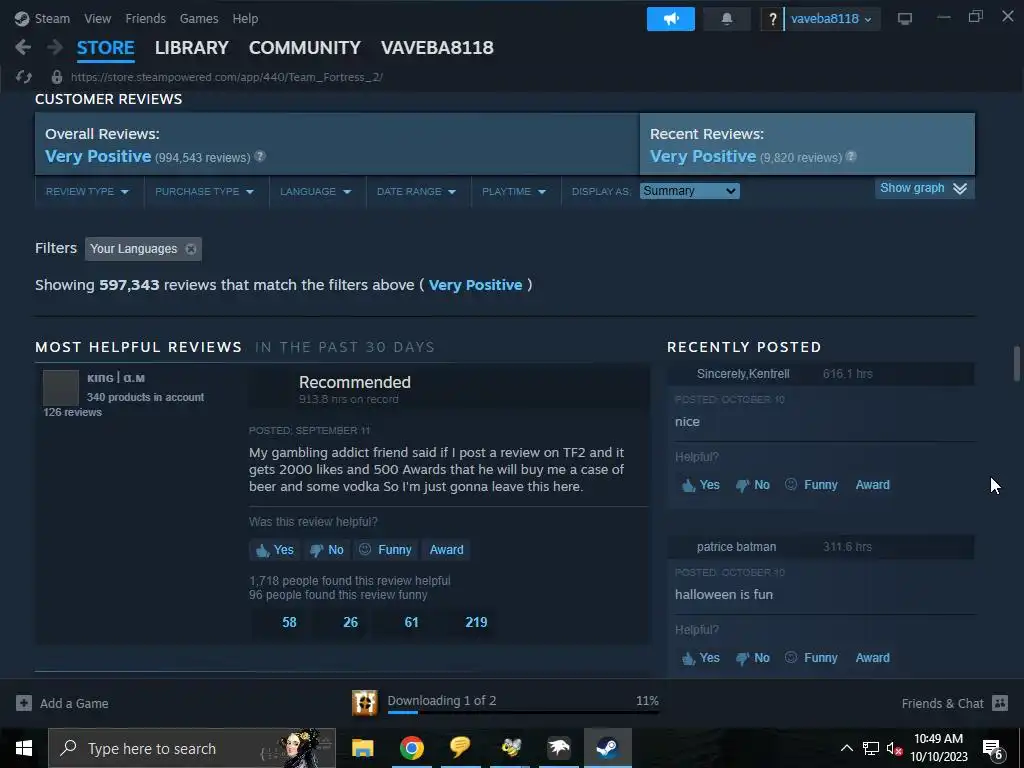
Task: Go back with the left arrow
Action: (x=23, y=47)
